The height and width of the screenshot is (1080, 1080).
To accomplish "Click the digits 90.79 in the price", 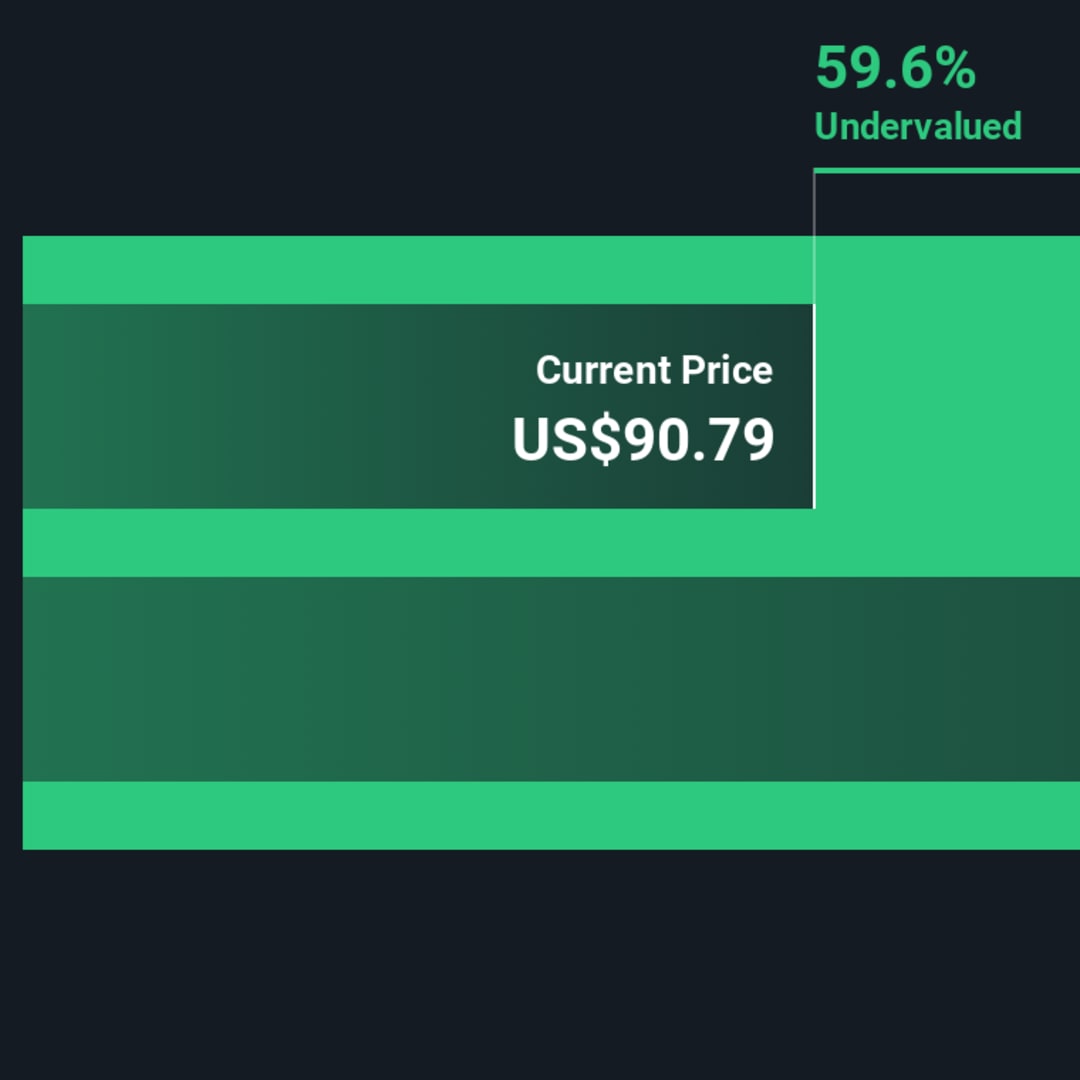I will pyautogui.click(x=698, y=439).
